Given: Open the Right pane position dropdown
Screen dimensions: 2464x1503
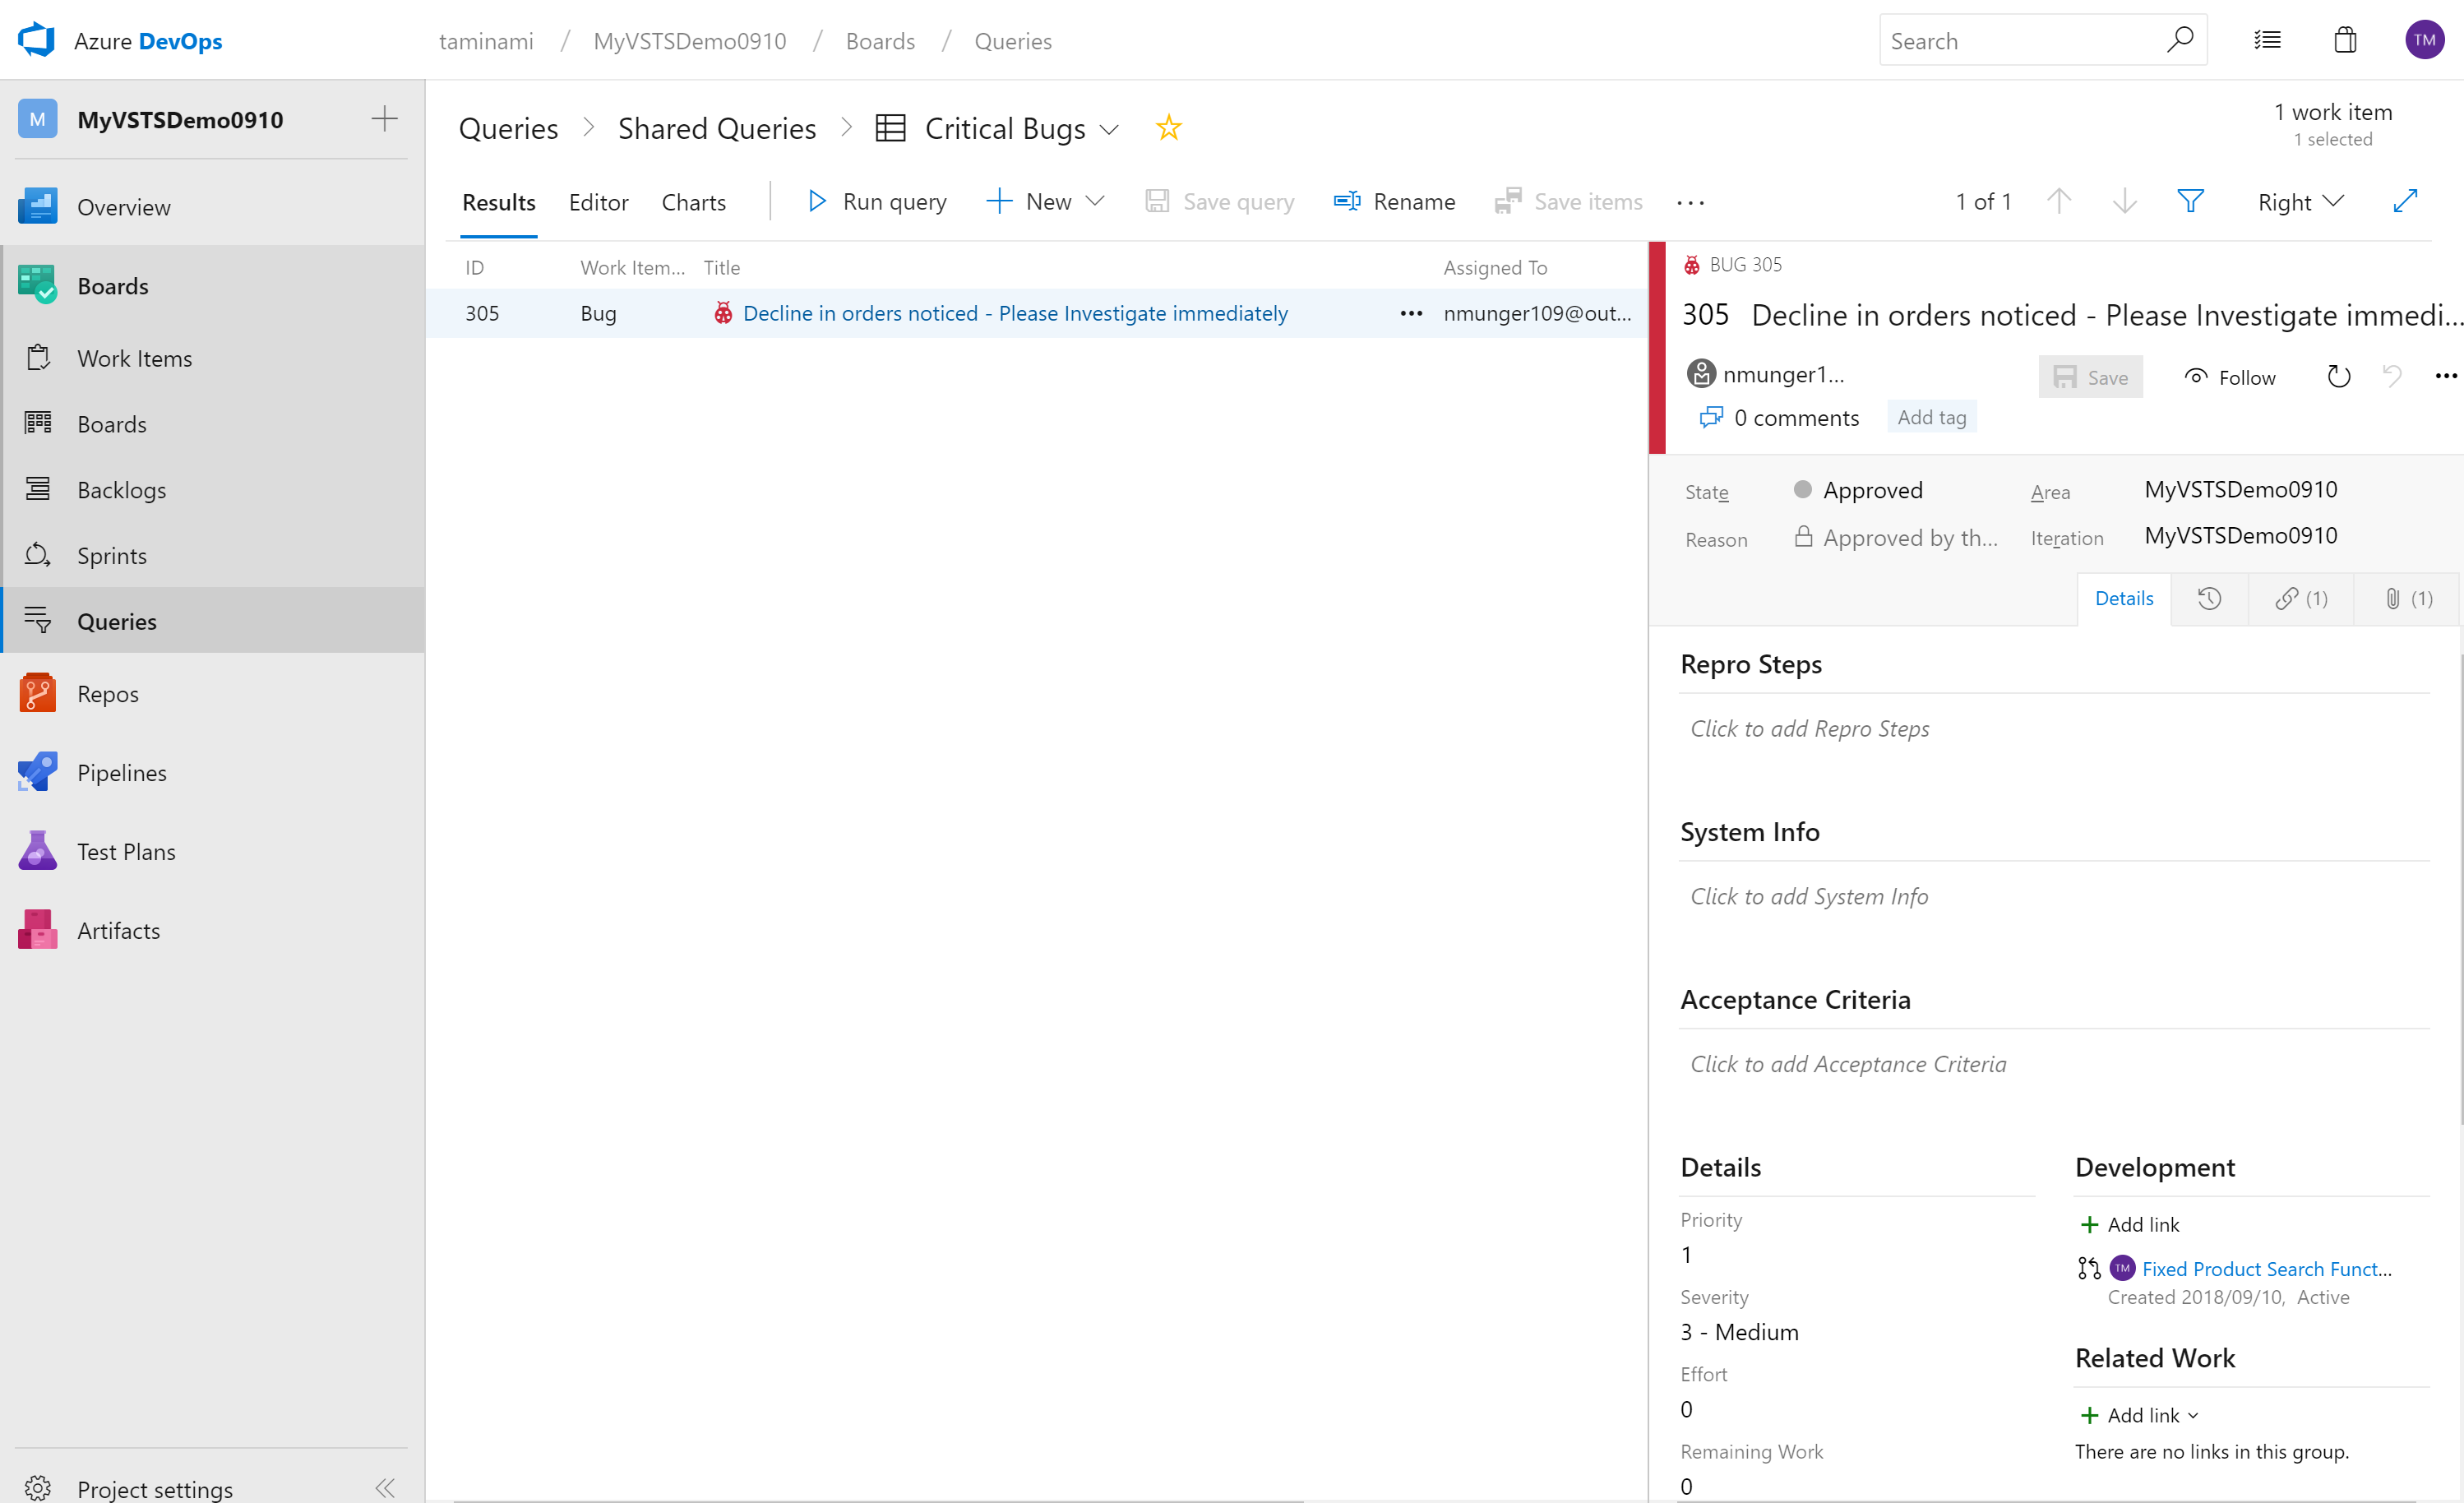Looking at the screenshot, I should (x=2300, y=202).
